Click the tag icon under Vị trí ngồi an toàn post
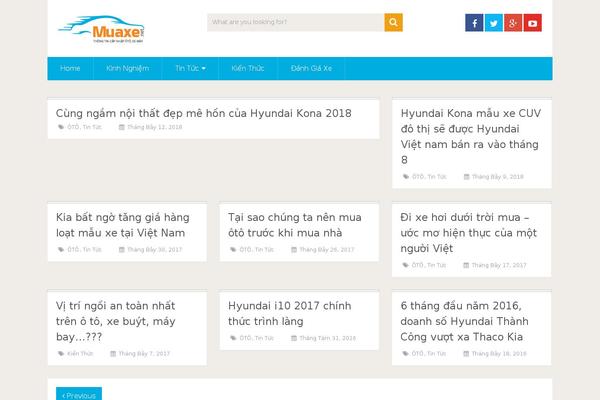The image size is (600, 400). pyautogui.click(x=61, y=353)
